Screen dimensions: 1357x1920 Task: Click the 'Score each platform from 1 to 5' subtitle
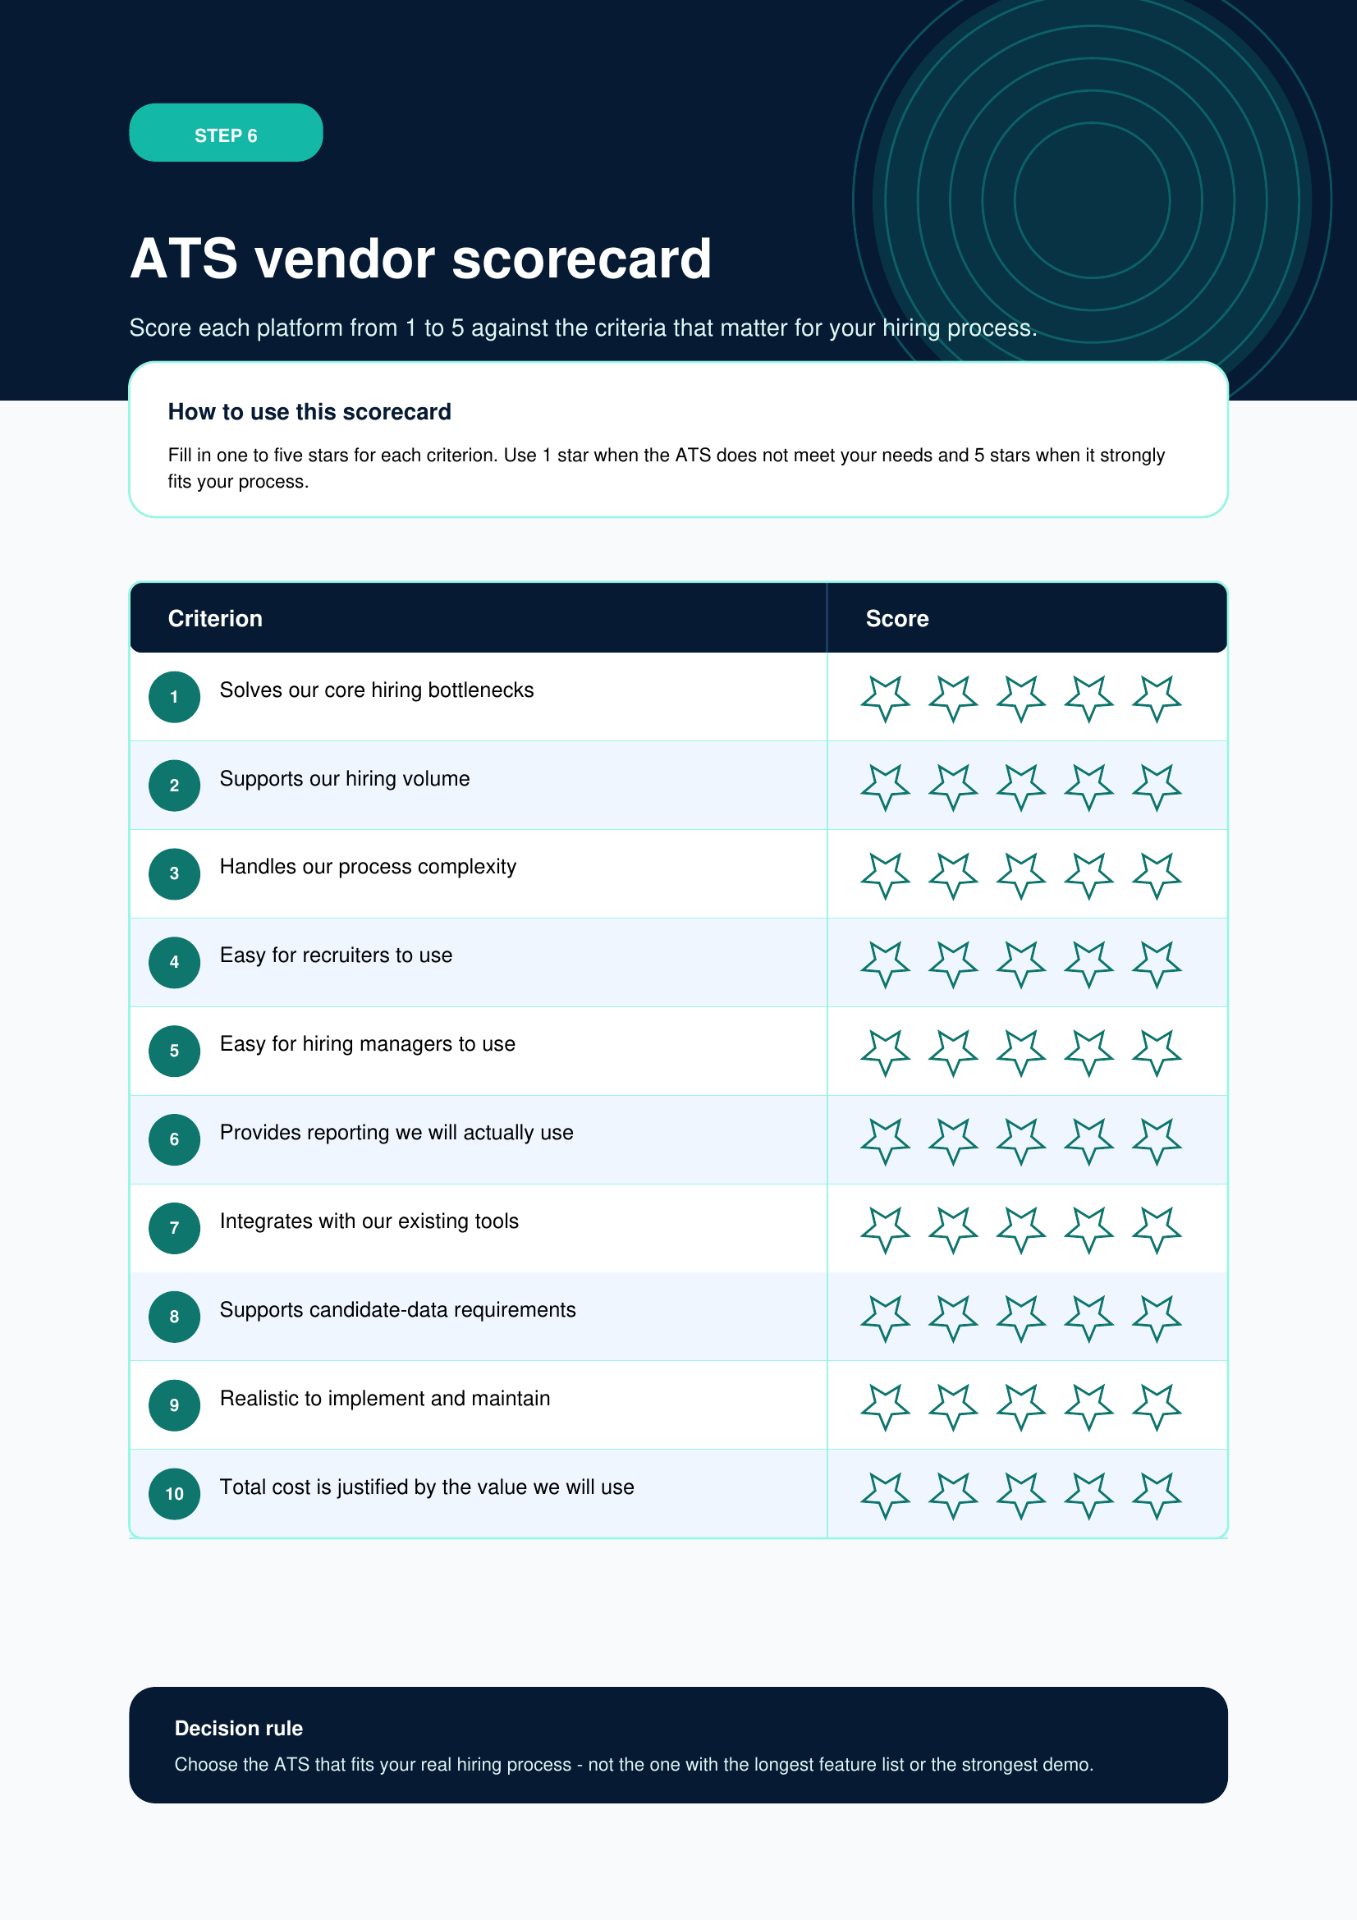click(x=582, y=328)
